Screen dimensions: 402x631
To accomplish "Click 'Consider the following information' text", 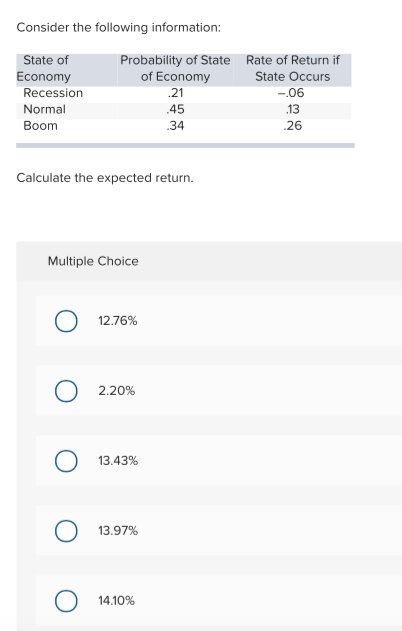I will (x=118, y=28).
